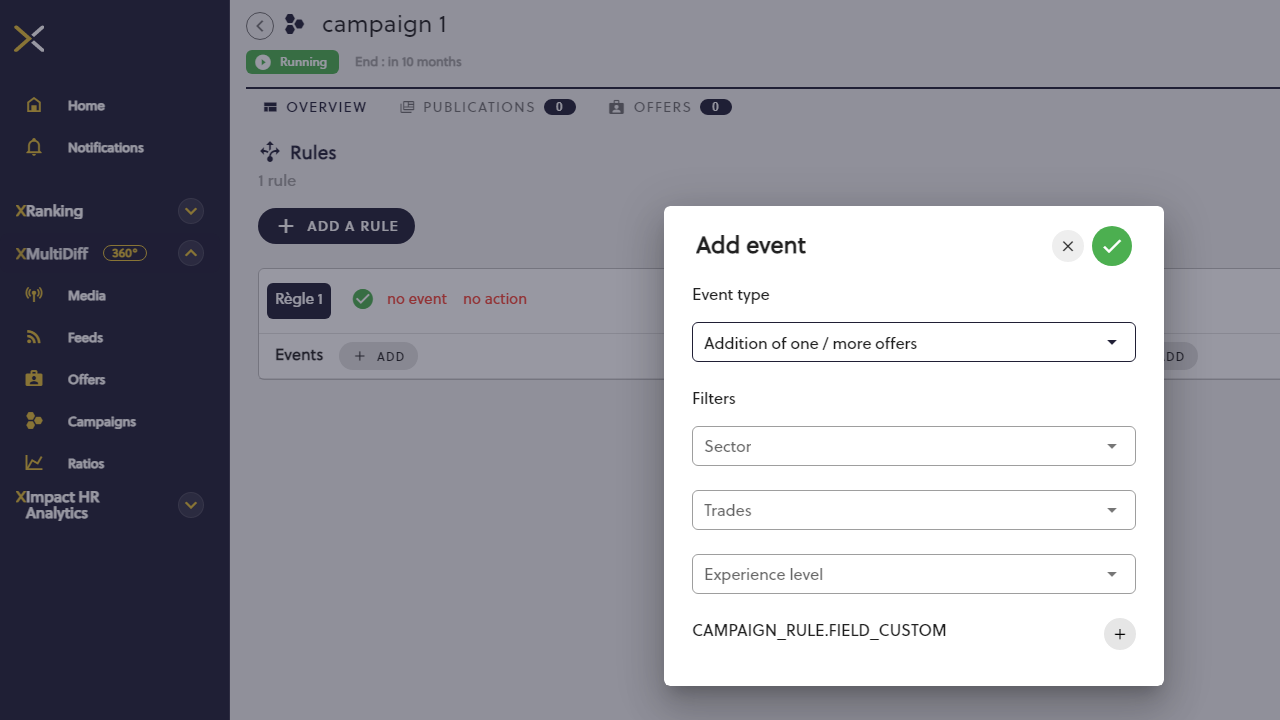Viewport: 1280px width, 720px height.
Task: Click the '1 rule' count text
Action: pyautogui.click(x=277, y=181)
